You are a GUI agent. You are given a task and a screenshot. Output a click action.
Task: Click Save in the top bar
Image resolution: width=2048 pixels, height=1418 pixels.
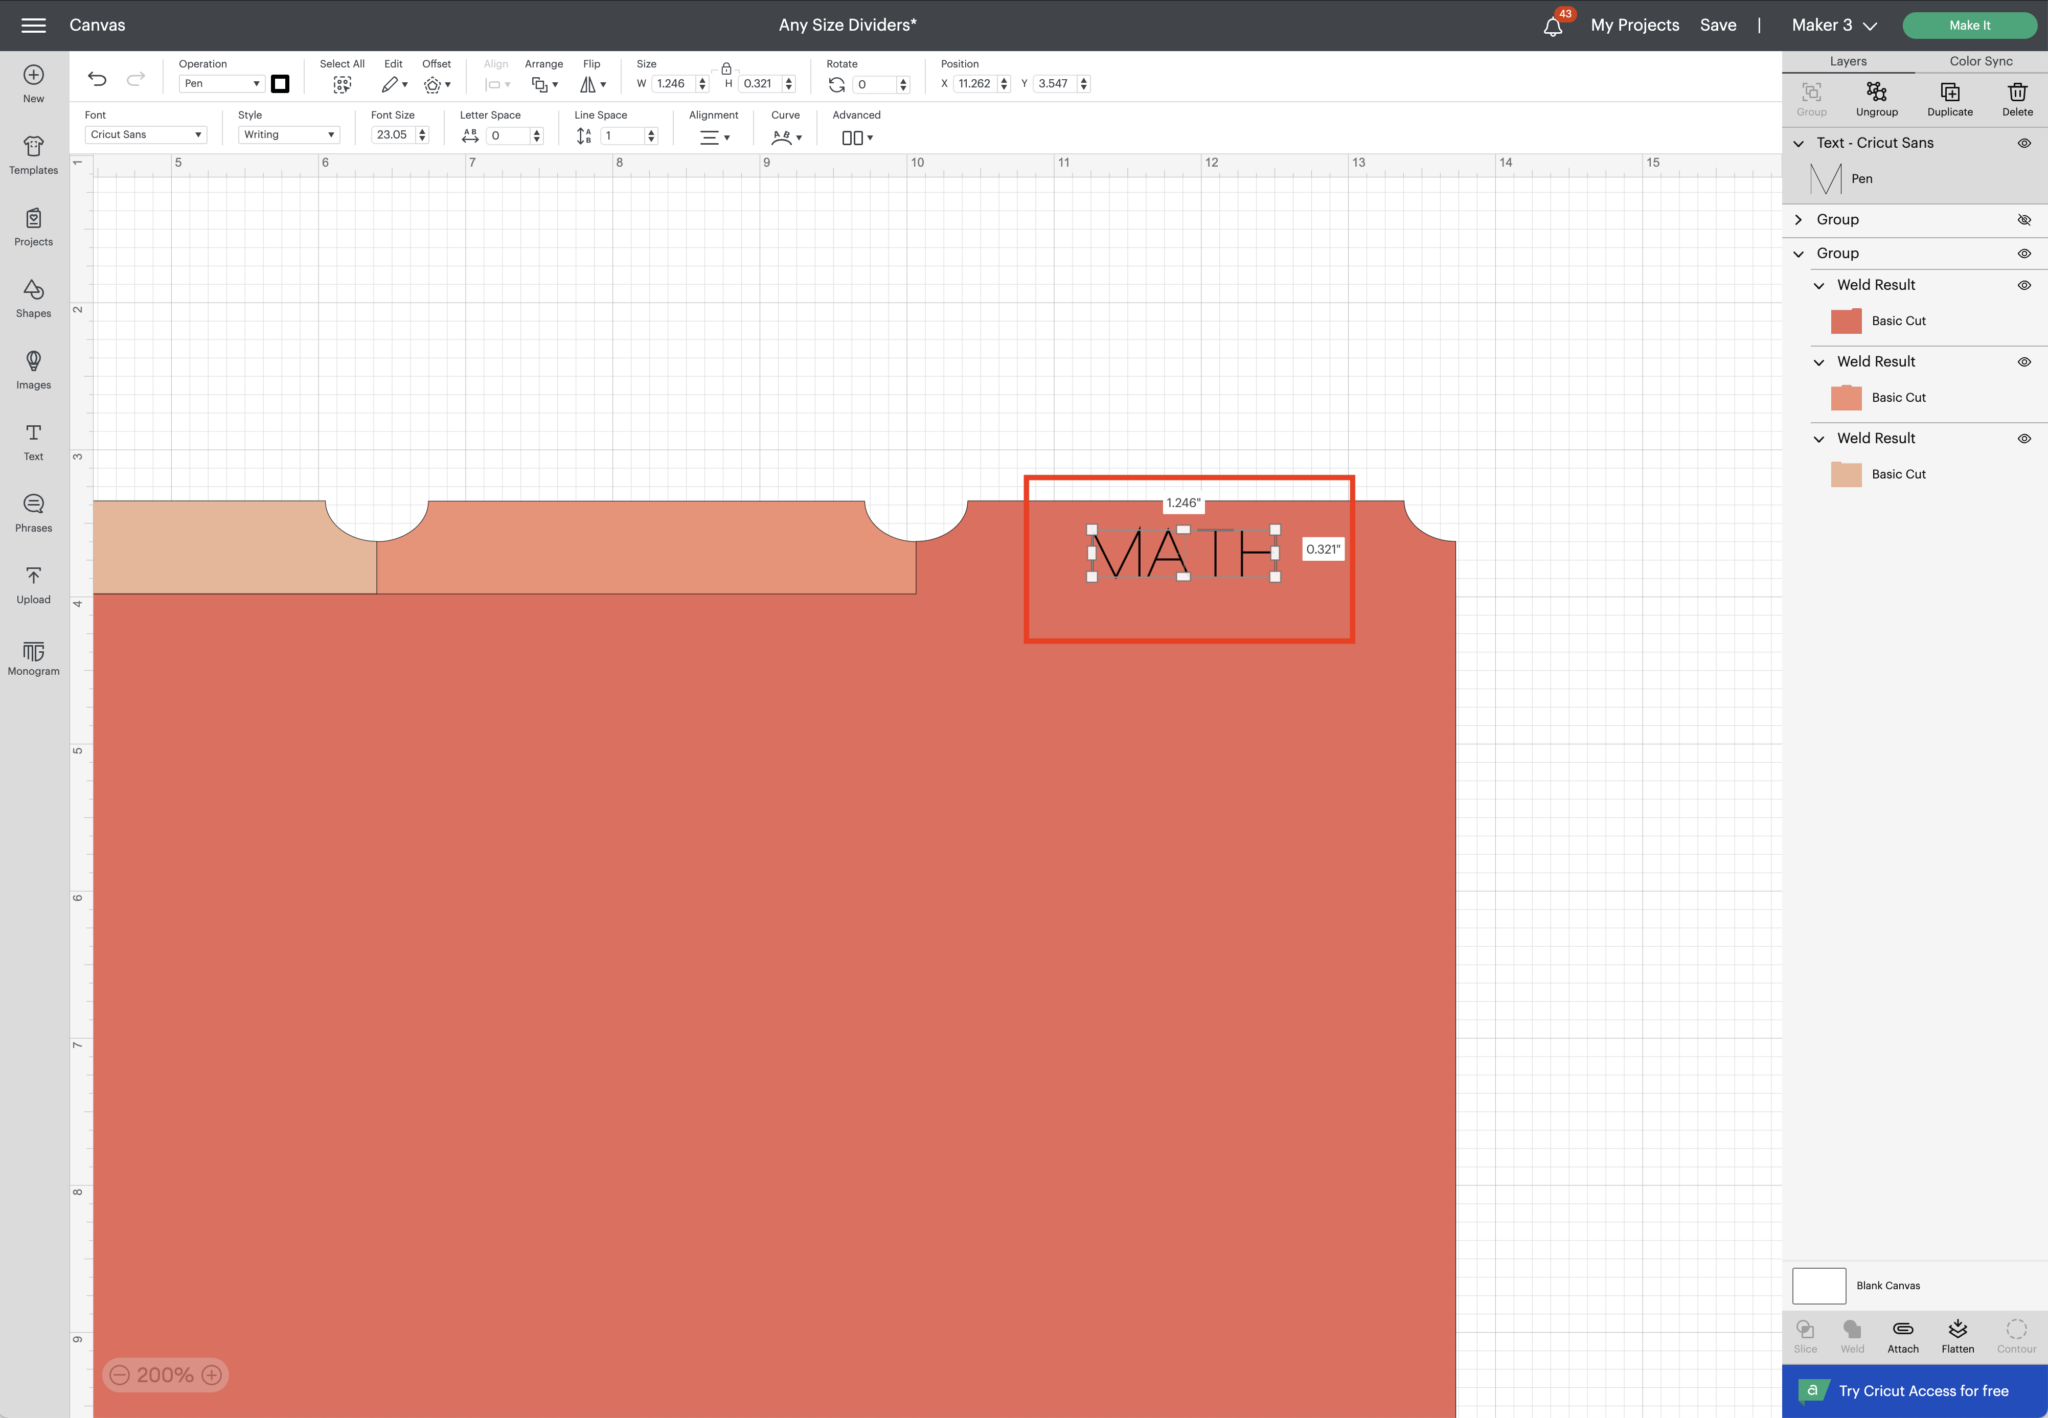(1719, 24)
